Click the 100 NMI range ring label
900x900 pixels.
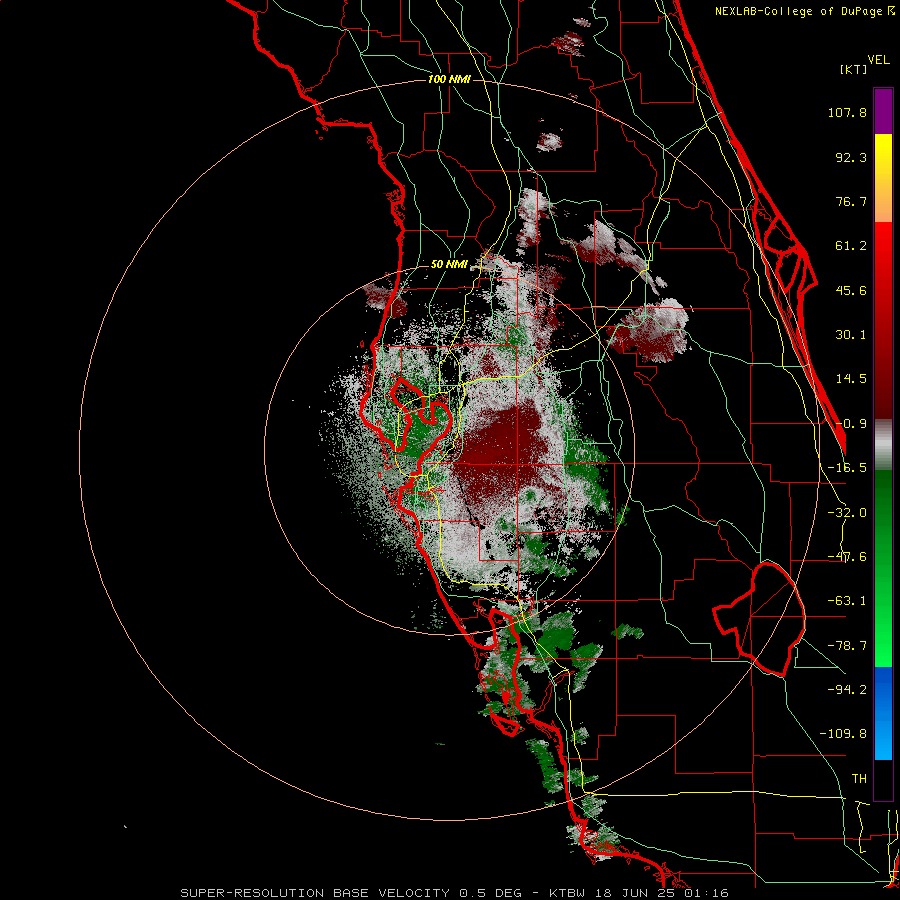click(x=449, y=79)
